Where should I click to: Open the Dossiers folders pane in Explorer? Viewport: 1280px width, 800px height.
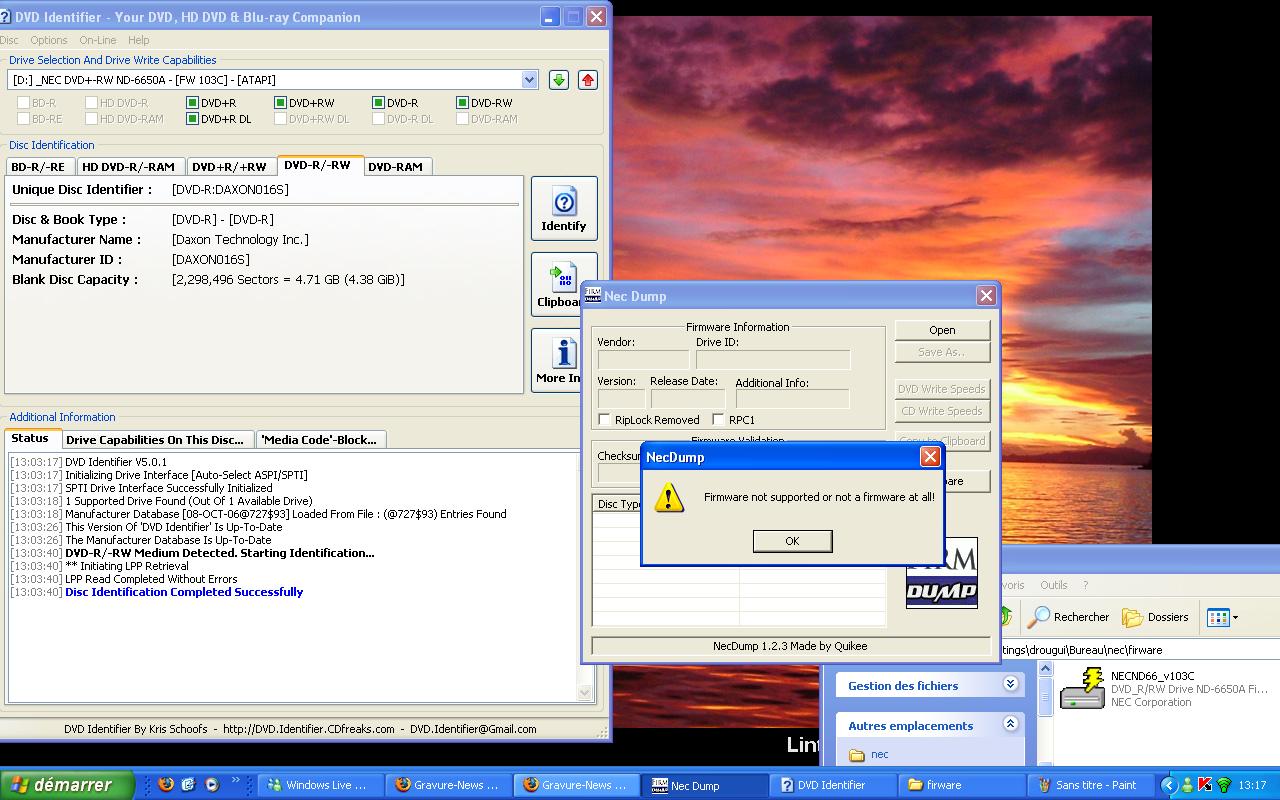point(1156,617)
